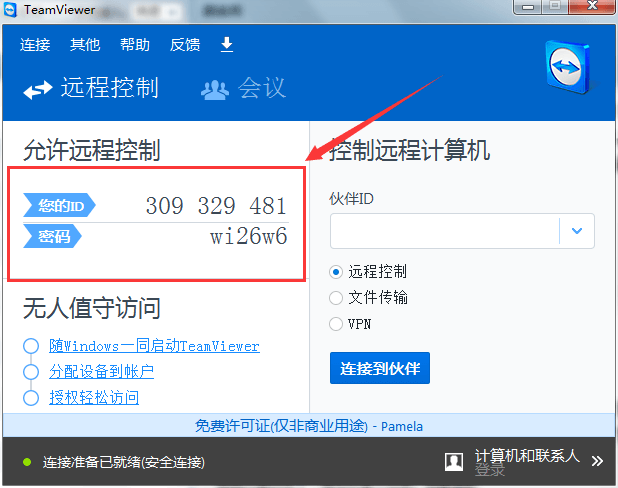The width and height of the screenshot is (618, 488).
Task: Click the green connection status dot
Action: click(x=27, y=462)
